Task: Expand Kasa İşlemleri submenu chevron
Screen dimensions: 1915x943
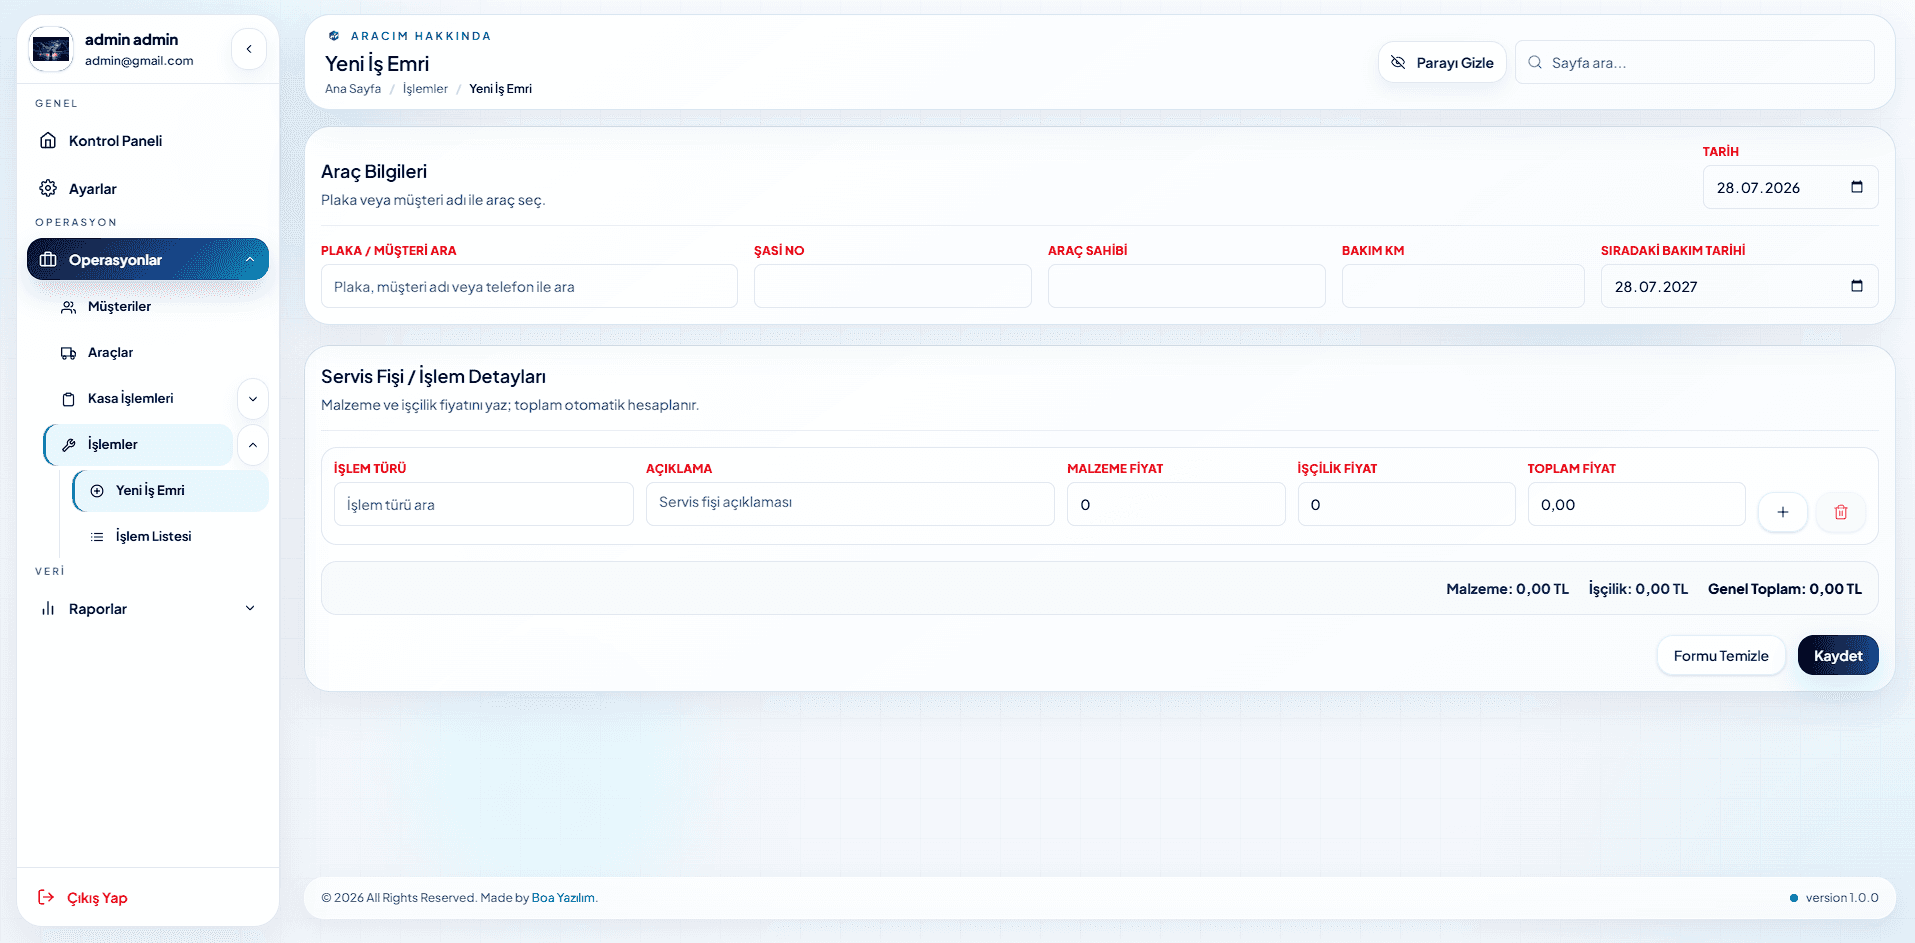Action: pyautogui.click(x=253, y=399)
